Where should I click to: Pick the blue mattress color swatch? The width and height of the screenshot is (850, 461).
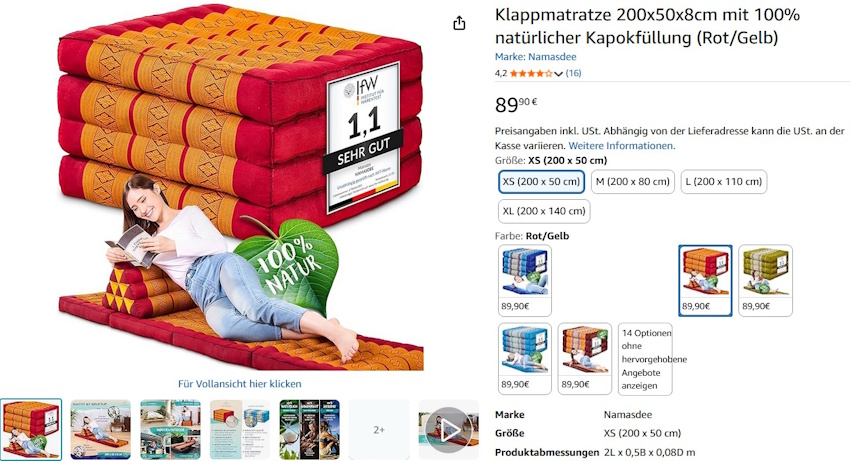point(525,280)
